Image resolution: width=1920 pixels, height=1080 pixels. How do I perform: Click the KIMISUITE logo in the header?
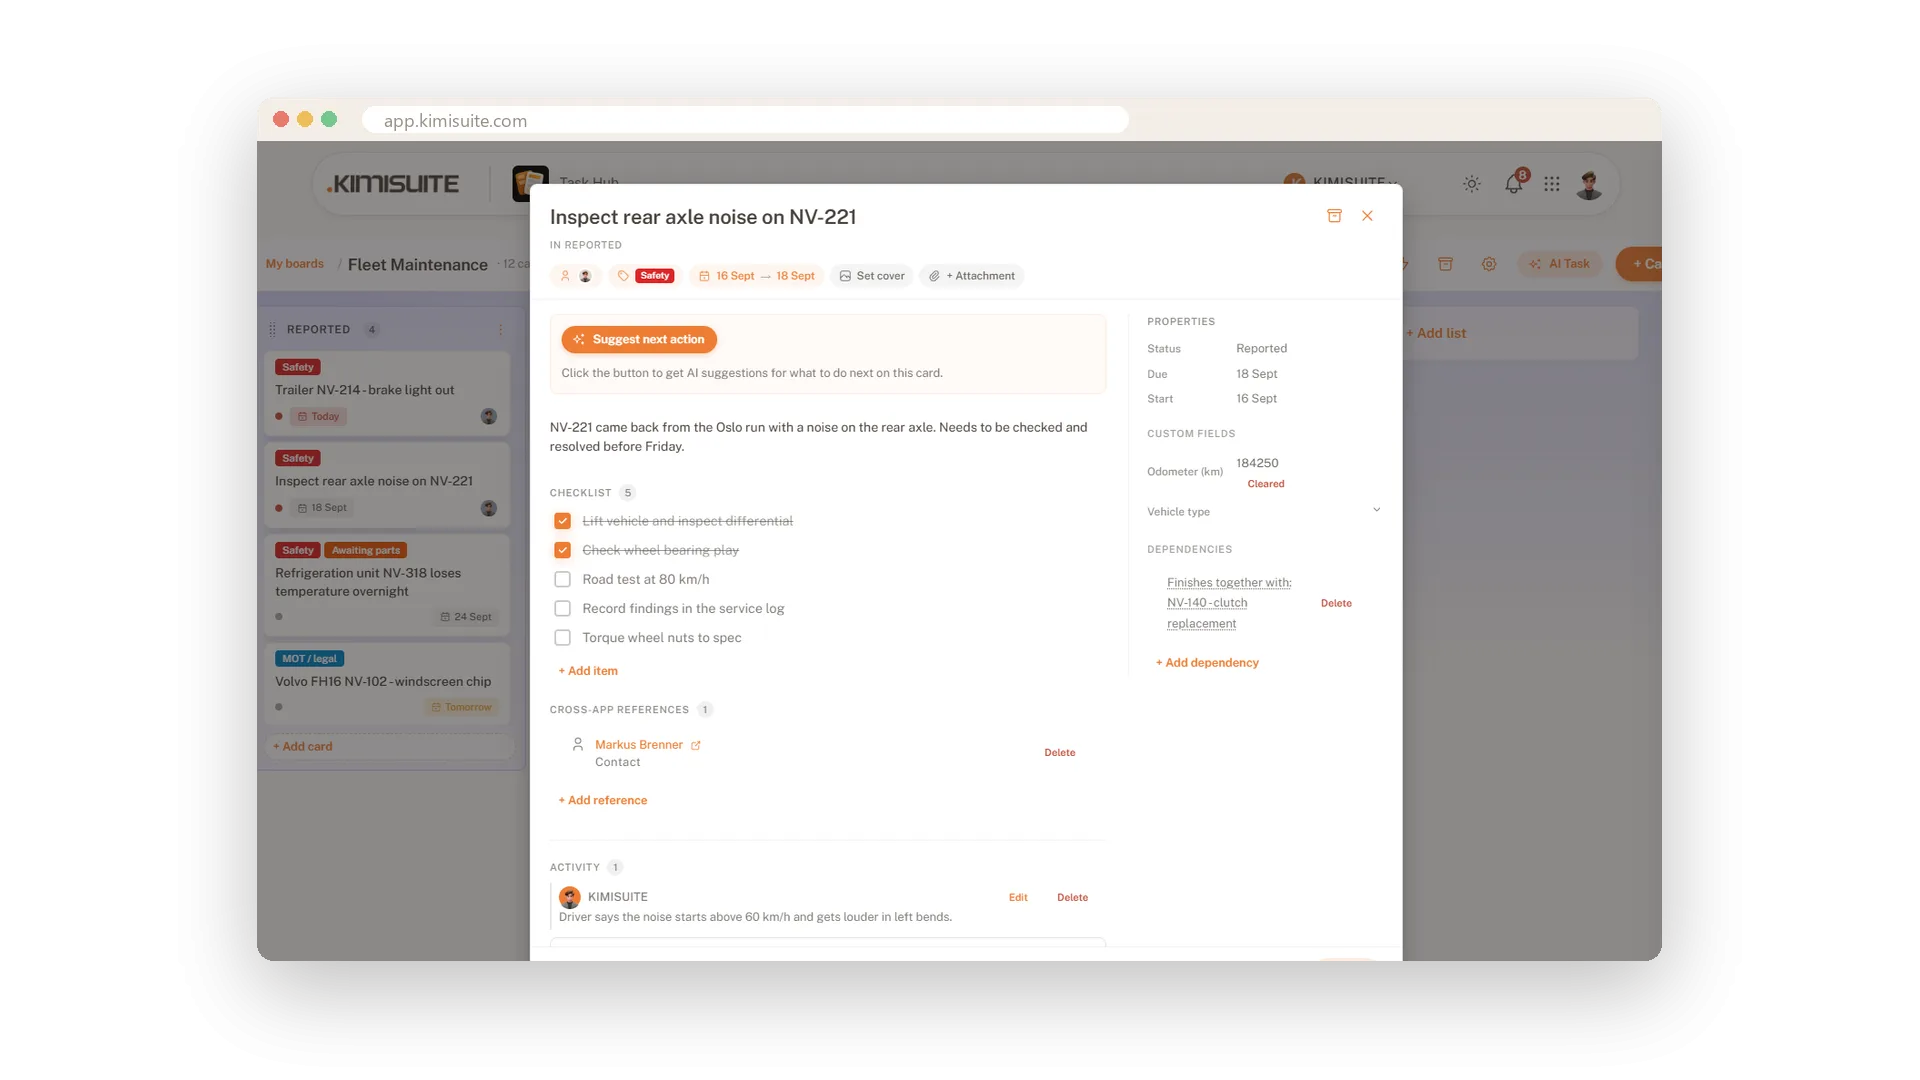[394, 184]
